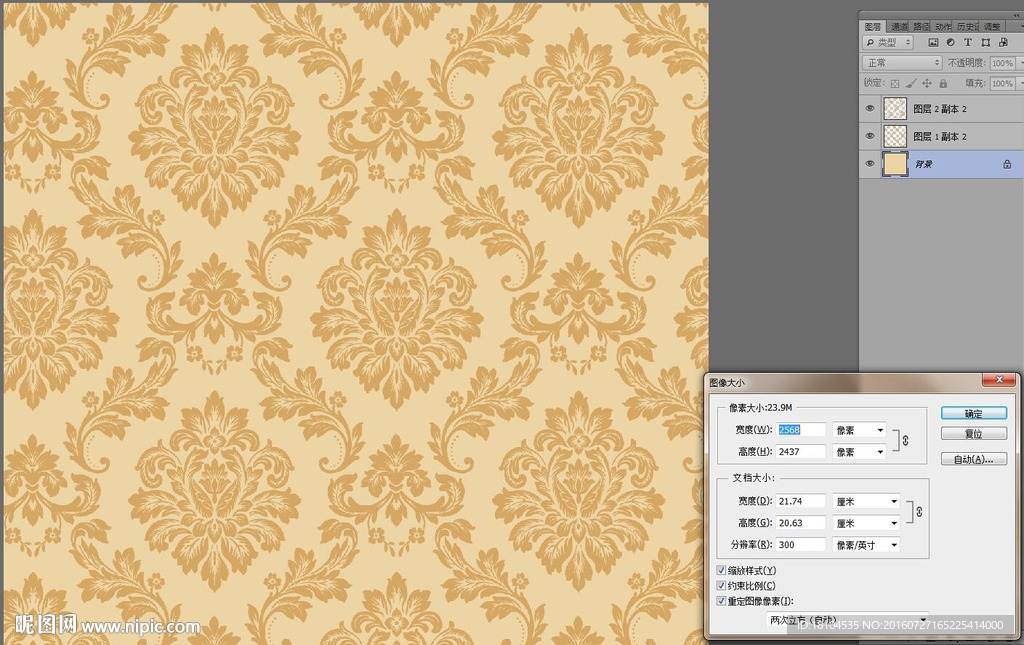Toggle lock image pixels brush icon
1024x645 pixels.
pyautogui.click(x=911, y=84)
